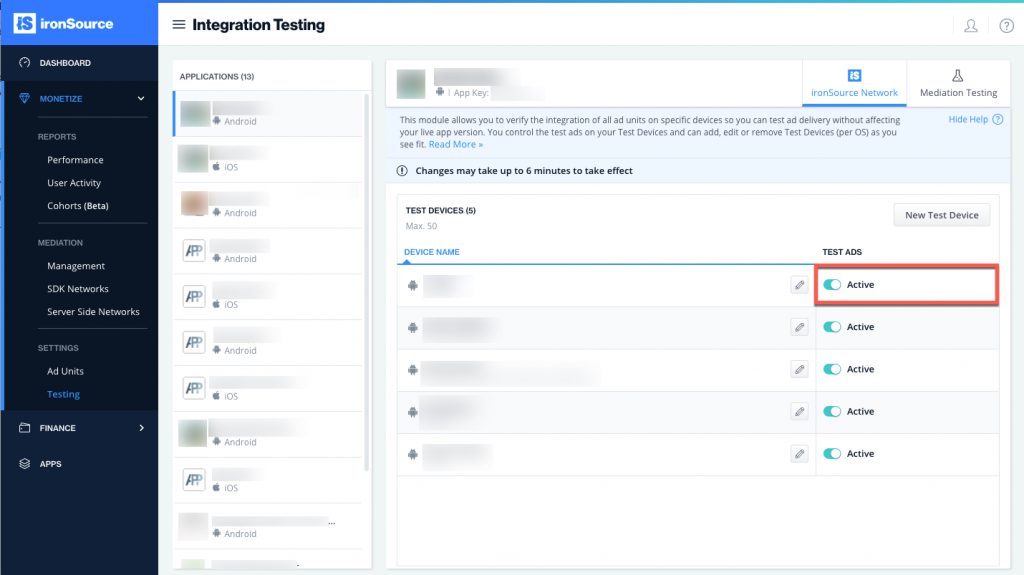
Task: Toggle the hamburger menu beside Integration Testing
Action: 178,24
